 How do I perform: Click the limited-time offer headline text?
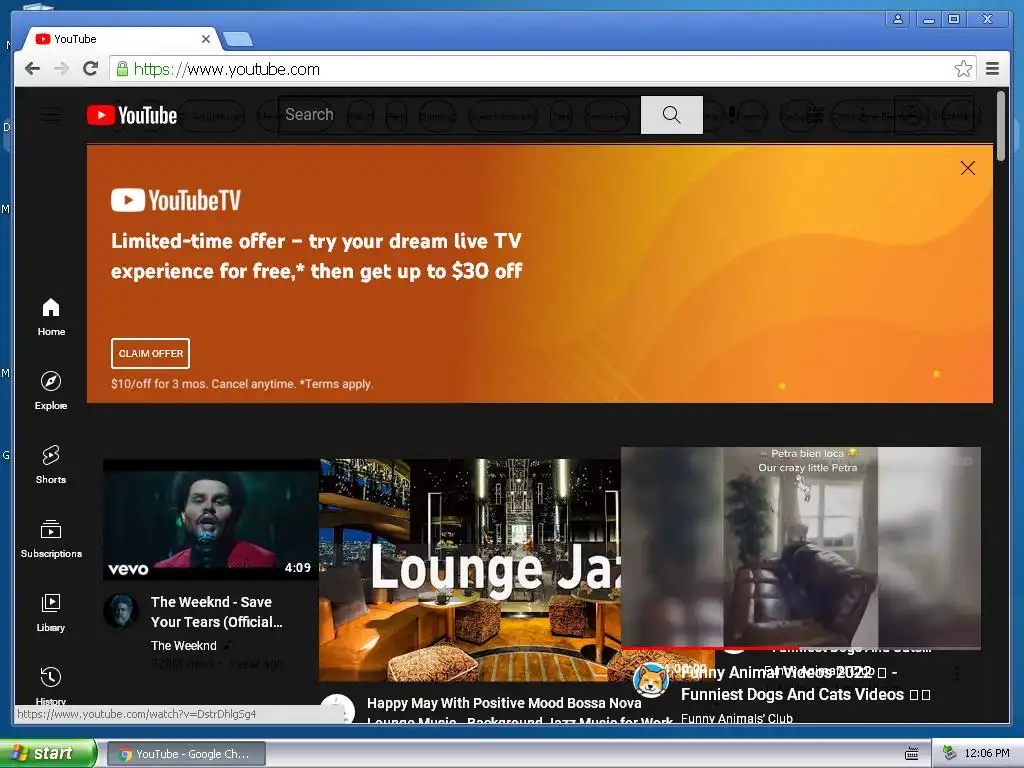(x=317, y=255)
